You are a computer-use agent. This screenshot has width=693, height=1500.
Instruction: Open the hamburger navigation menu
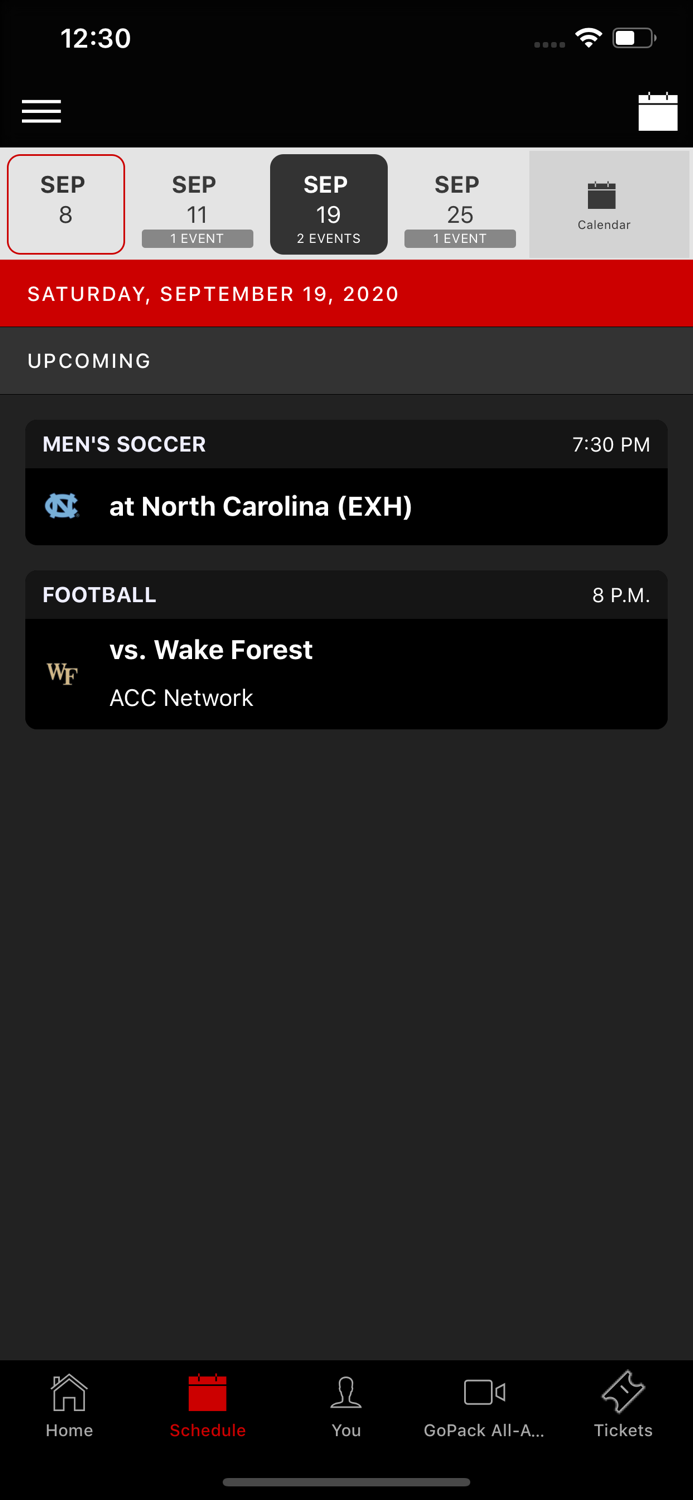click(41, 111)
